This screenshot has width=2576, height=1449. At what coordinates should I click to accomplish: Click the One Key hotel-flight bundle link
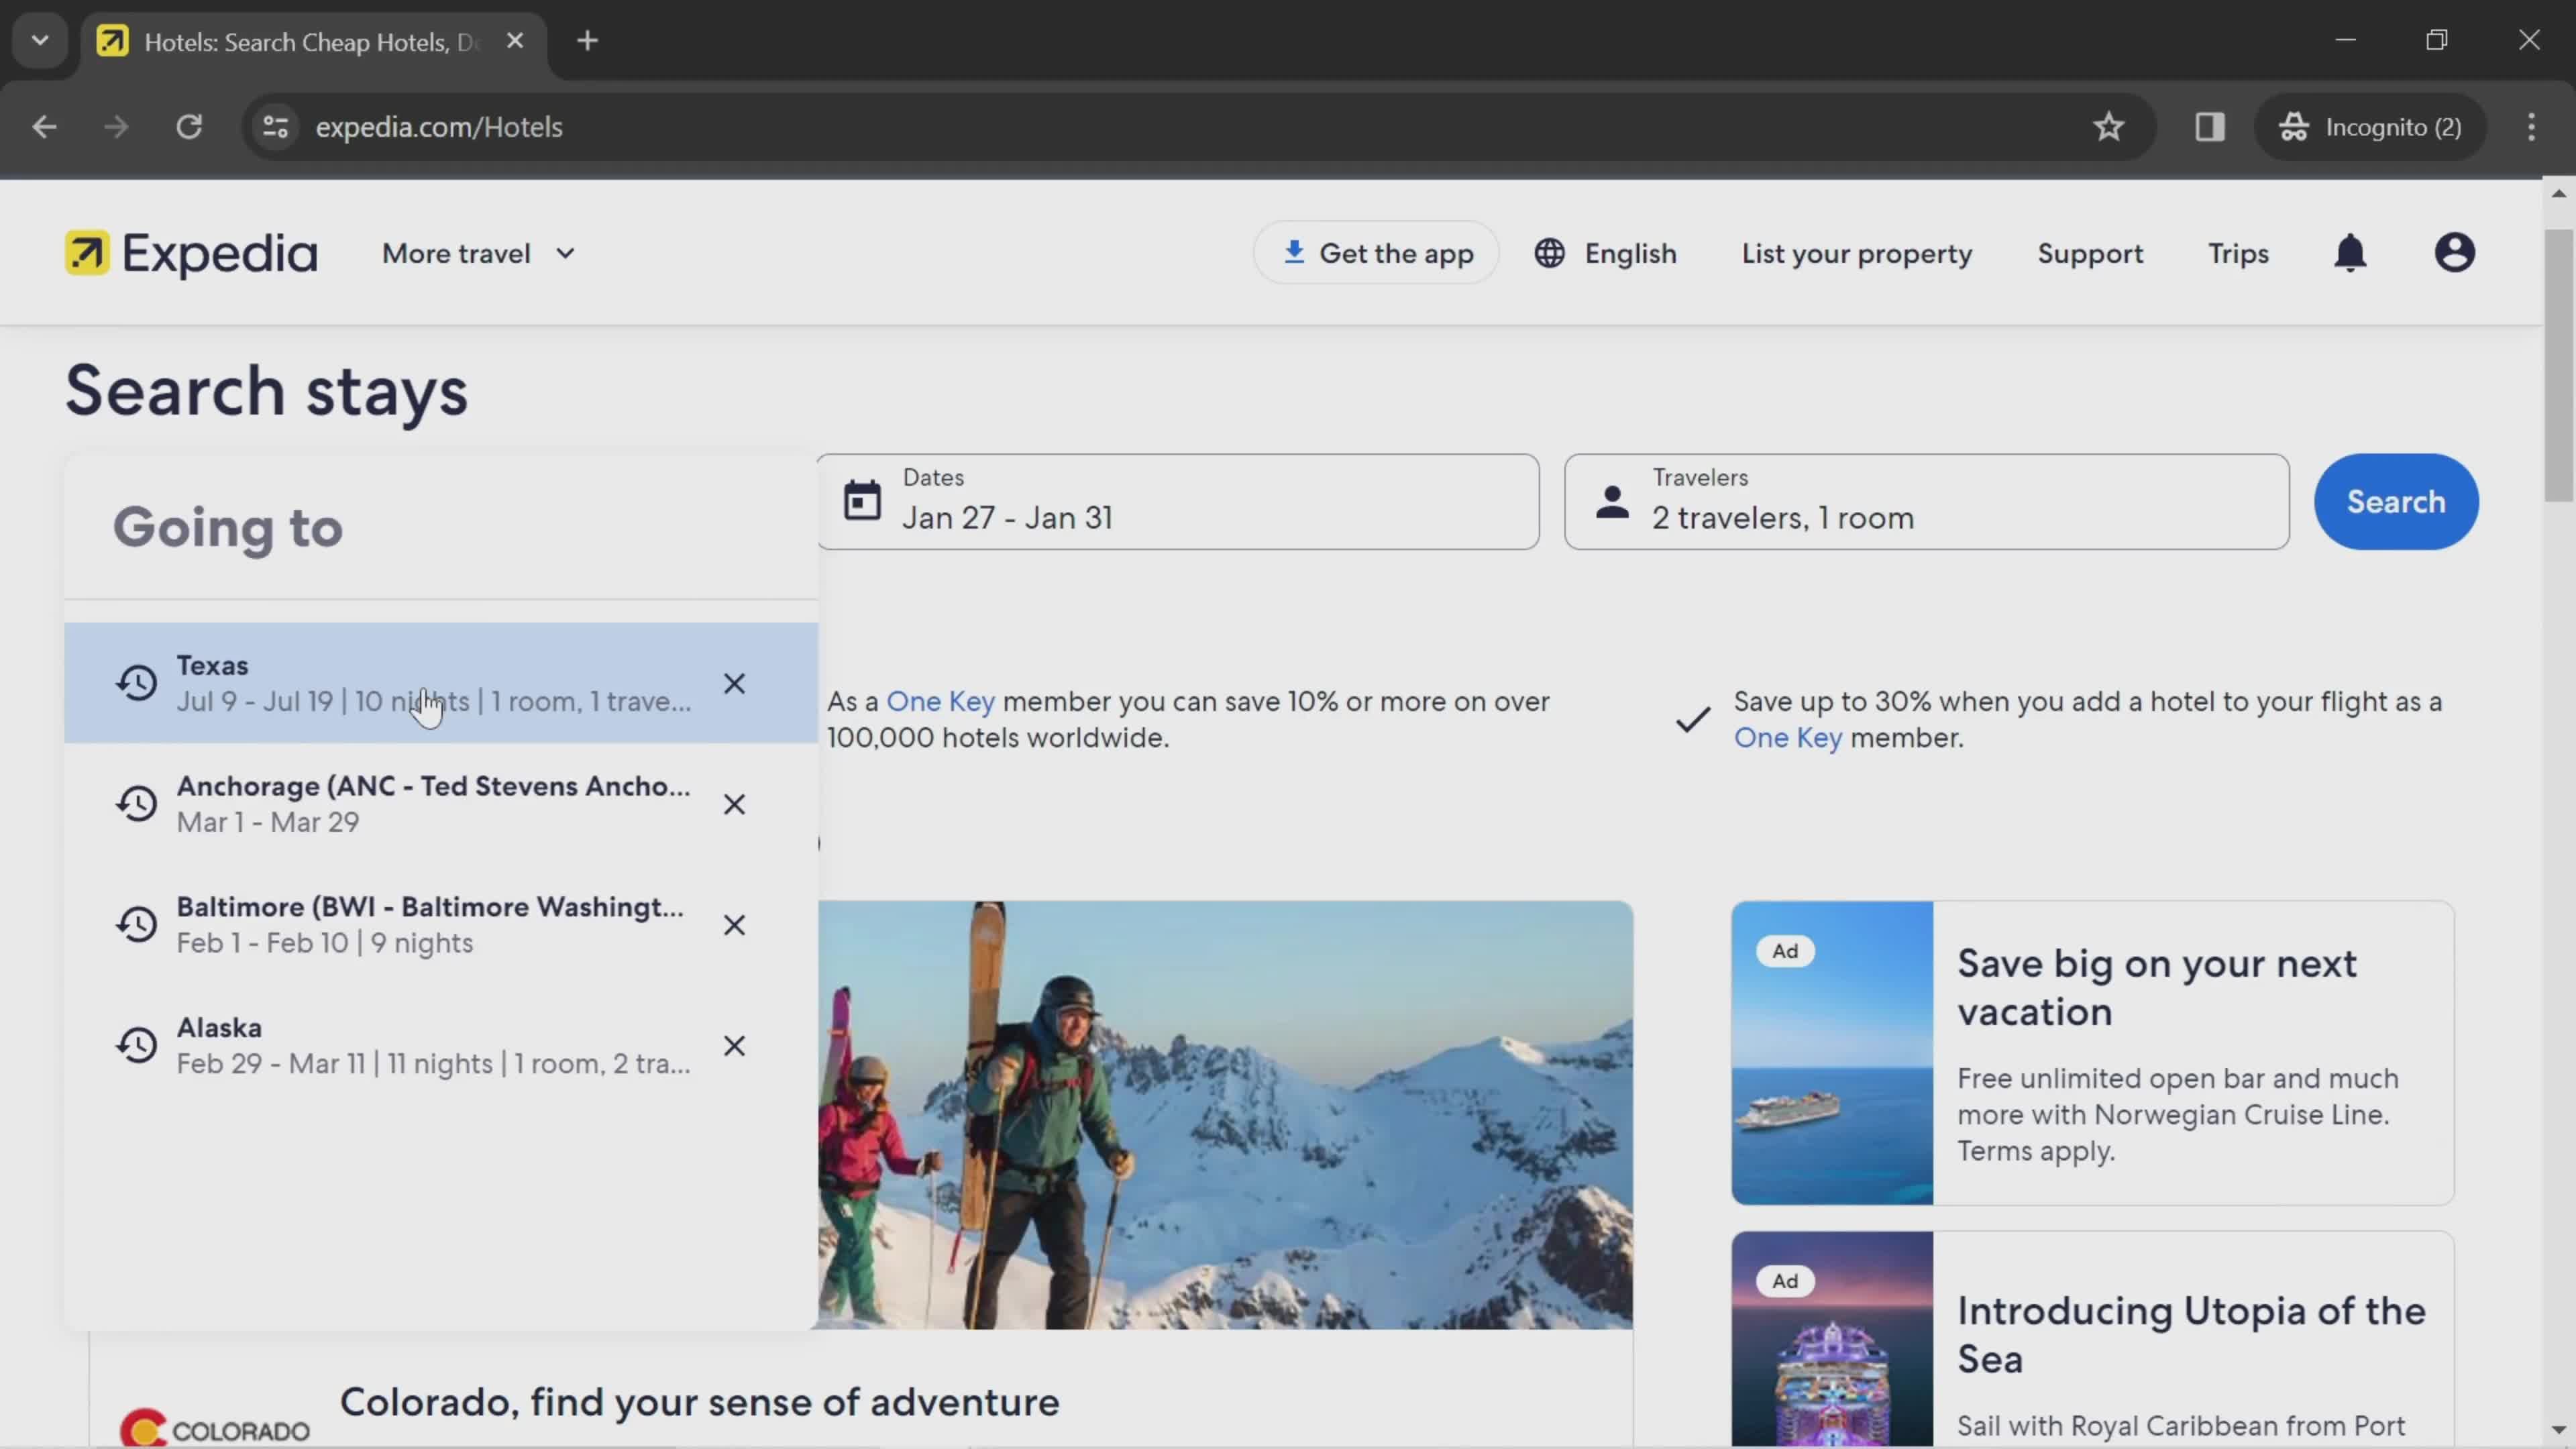tap(1787, 738)
